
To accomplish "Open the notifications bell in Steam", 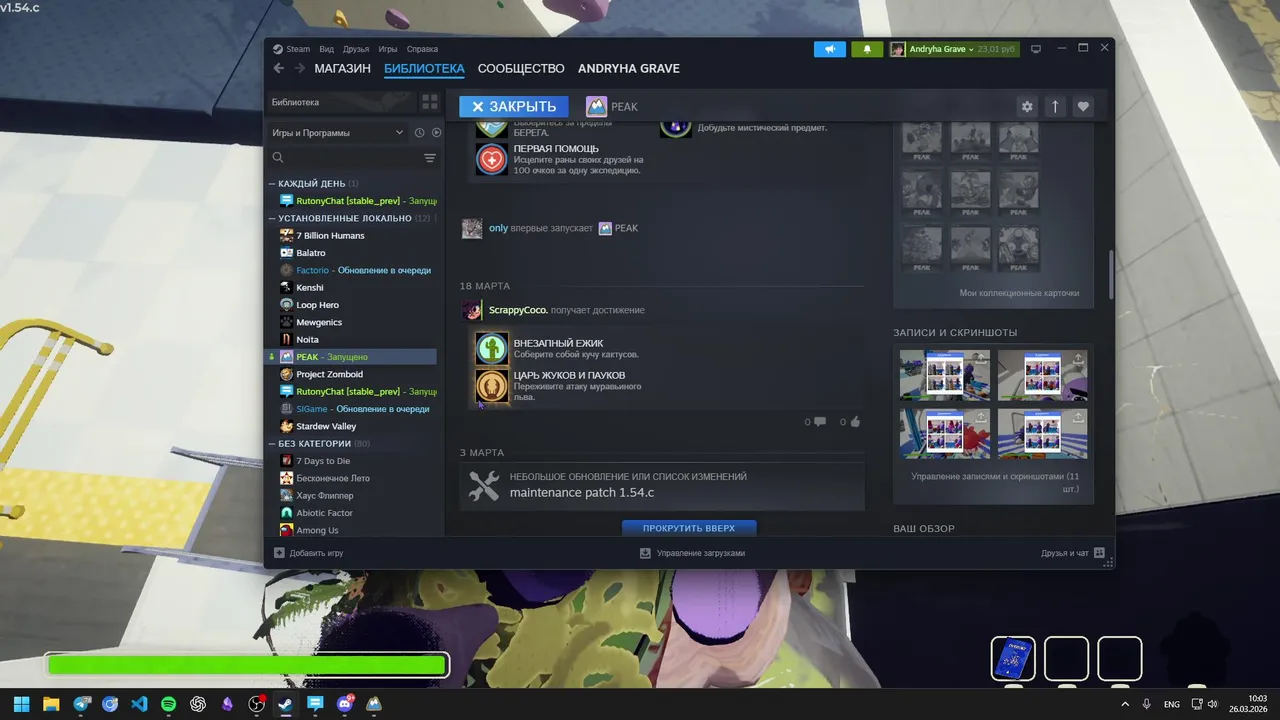I will [867, 49].
